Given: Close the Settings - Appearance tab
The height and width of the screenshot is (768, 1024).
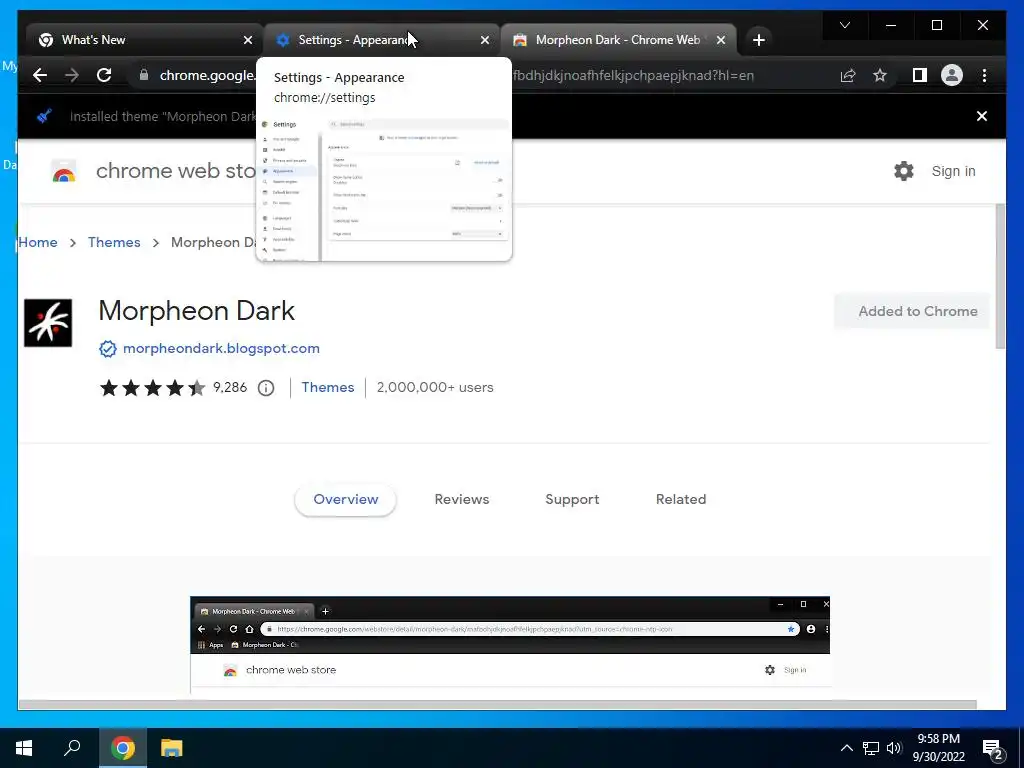Looking at the screenshot, I should click(485, 40).
